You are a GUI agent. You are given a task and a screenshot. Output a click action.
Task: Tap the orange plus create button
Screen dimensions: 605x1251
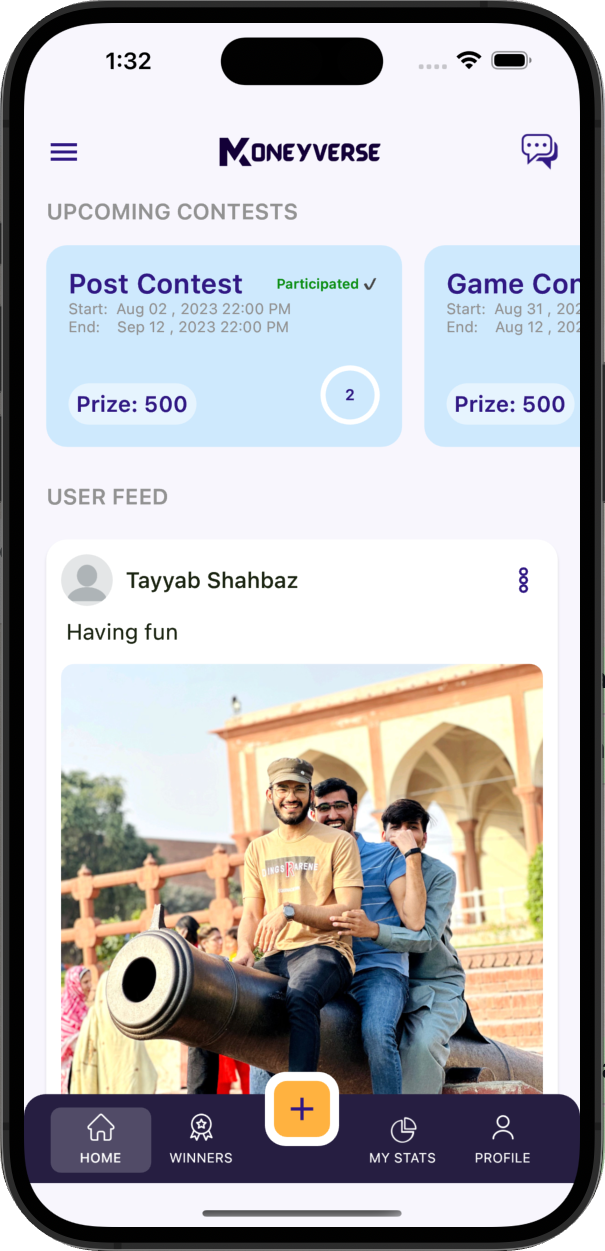(x=302, y=1109)
